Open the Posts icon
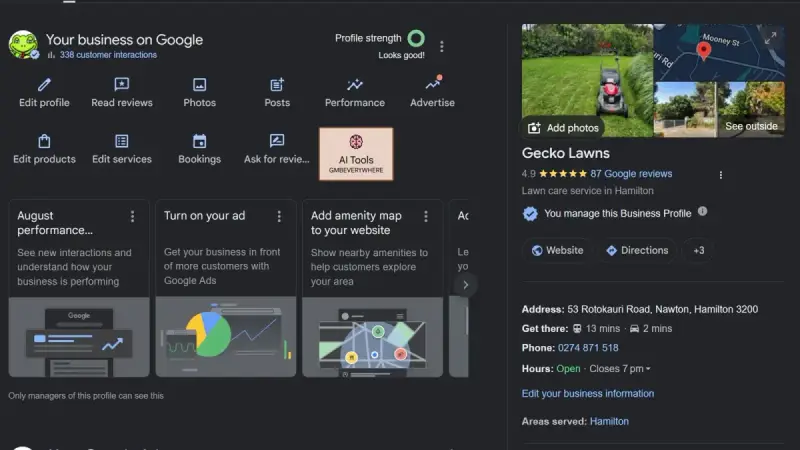The width and height of the screenshot is (800, 450). coord(277,84)
